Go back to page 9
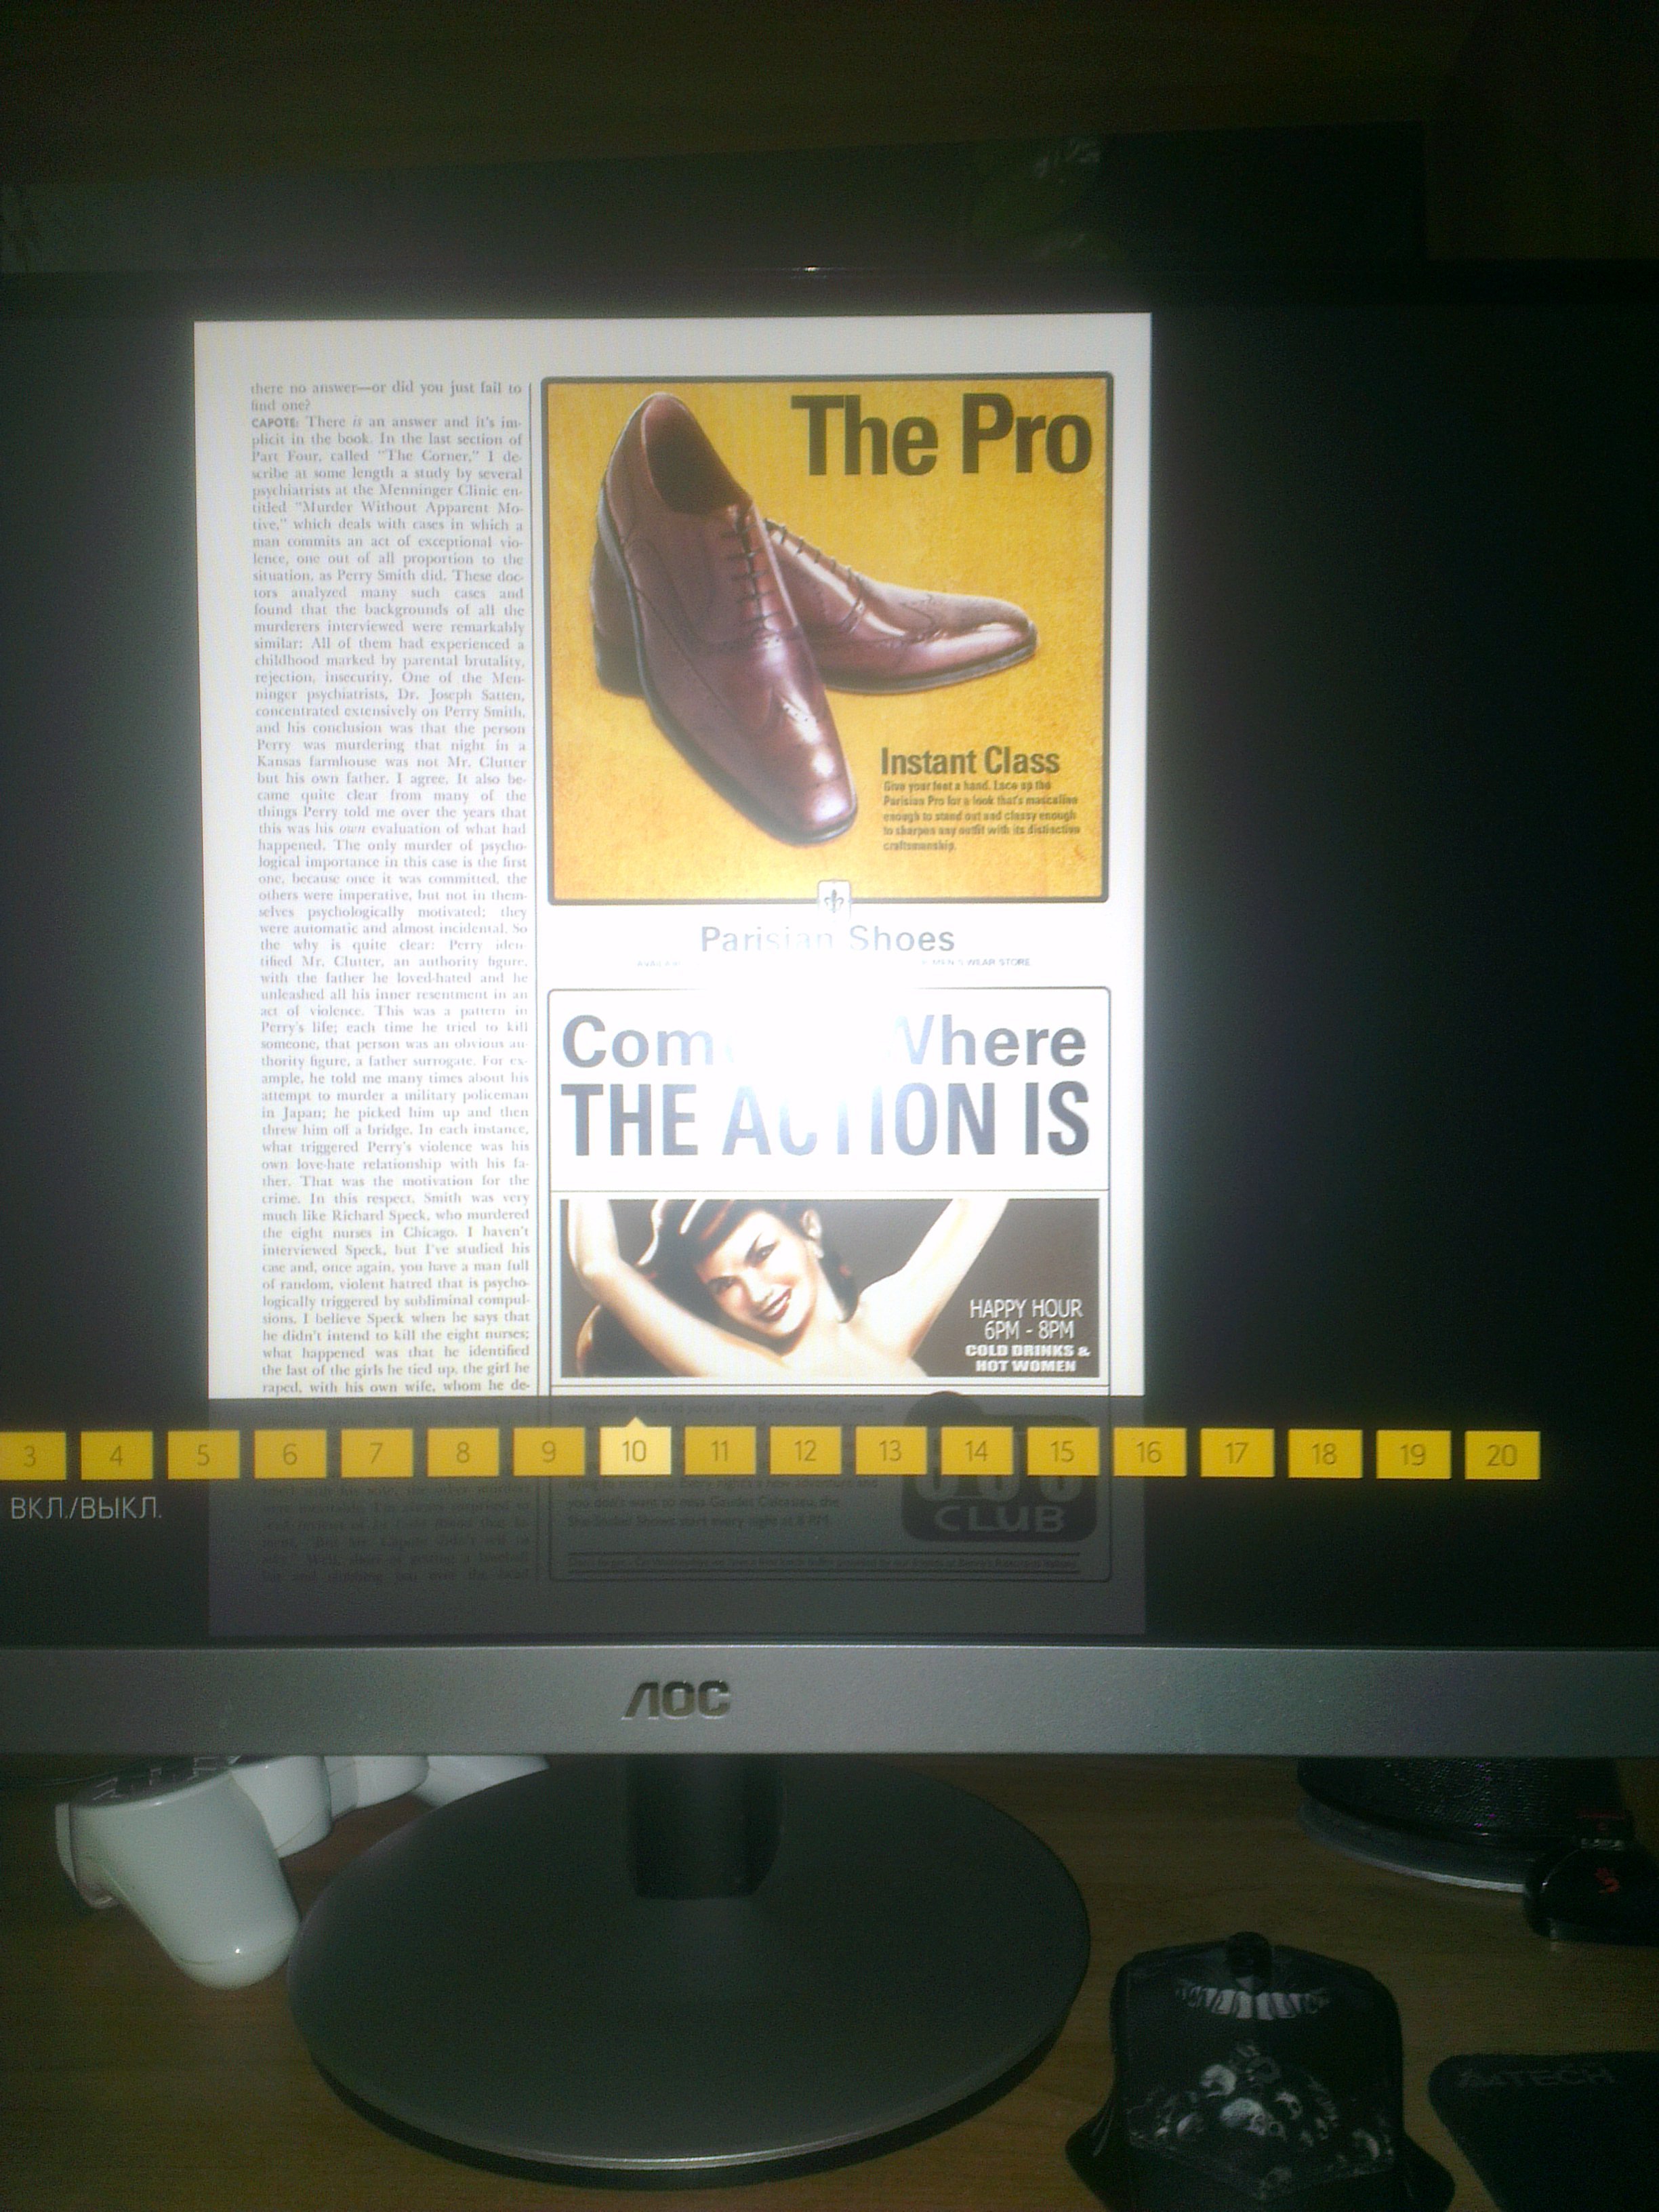Viewport: 1659px width, 2212px height. 549,1453
